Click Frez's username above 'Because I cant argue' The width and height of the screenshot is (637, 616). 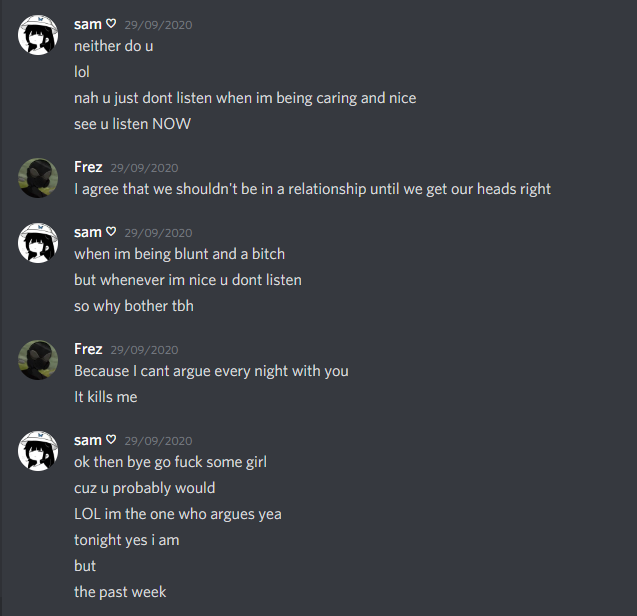(x=88, y=349)
